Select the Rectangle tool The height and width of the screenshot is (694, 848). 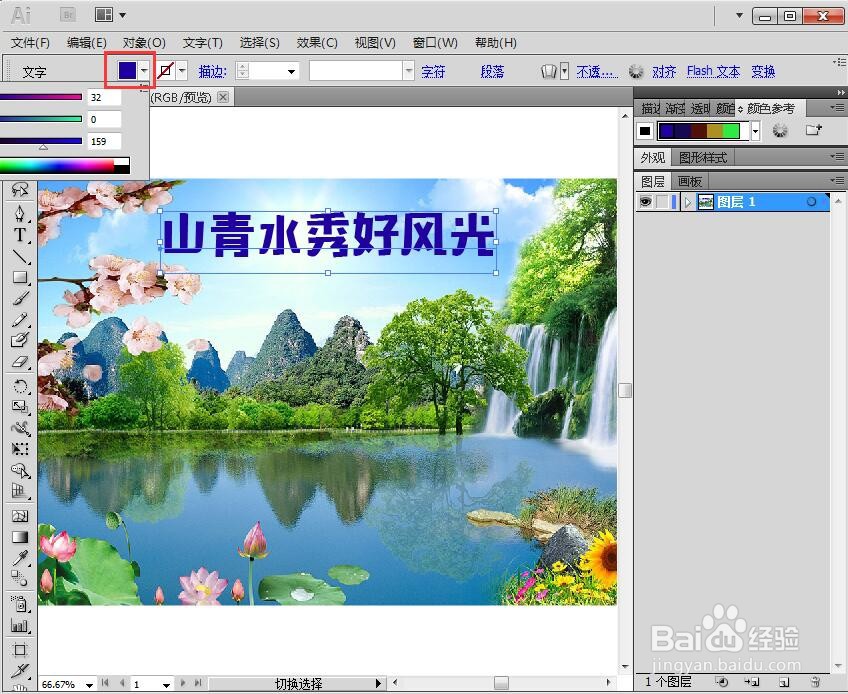coord(20,277)
